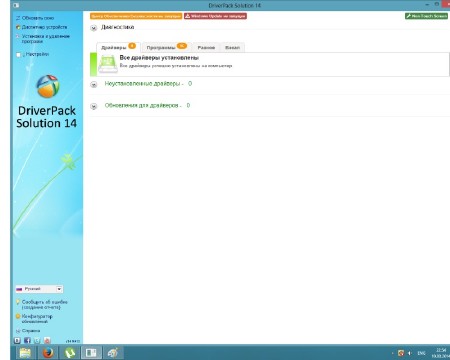
Task: Open File Explorer from the taskbar
Action: tap(25, 353)
